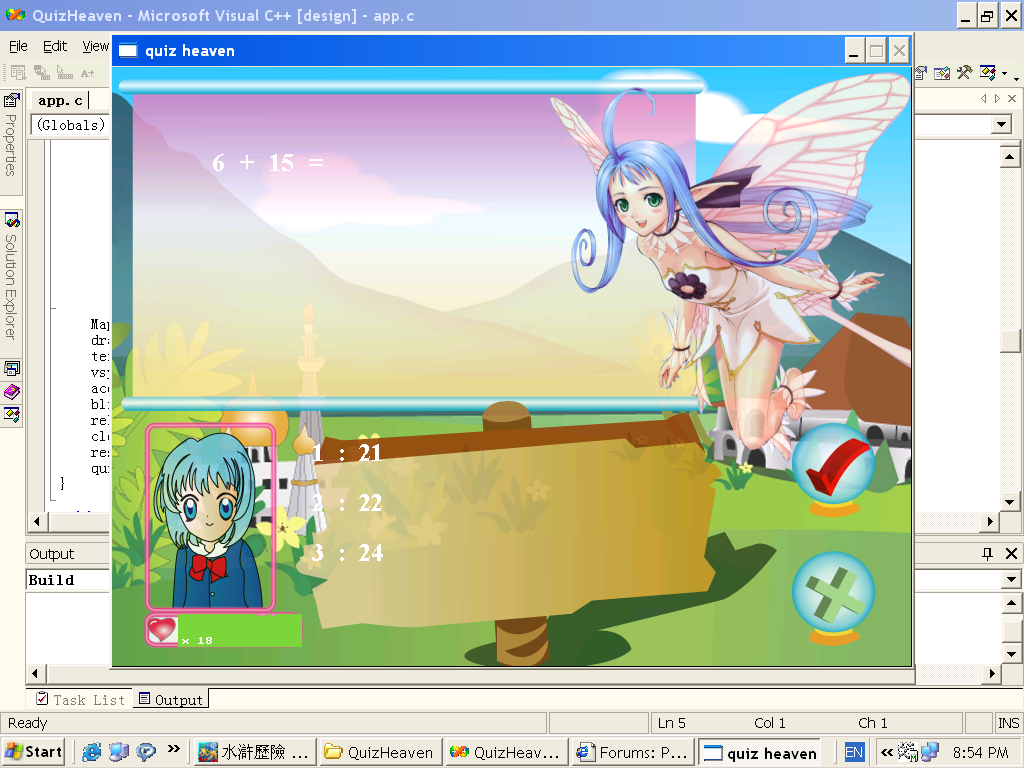The height and width of the screenshot is (768, 1024).
Task: Select answer option 2 : 22
Action: (x=347, y=503)
